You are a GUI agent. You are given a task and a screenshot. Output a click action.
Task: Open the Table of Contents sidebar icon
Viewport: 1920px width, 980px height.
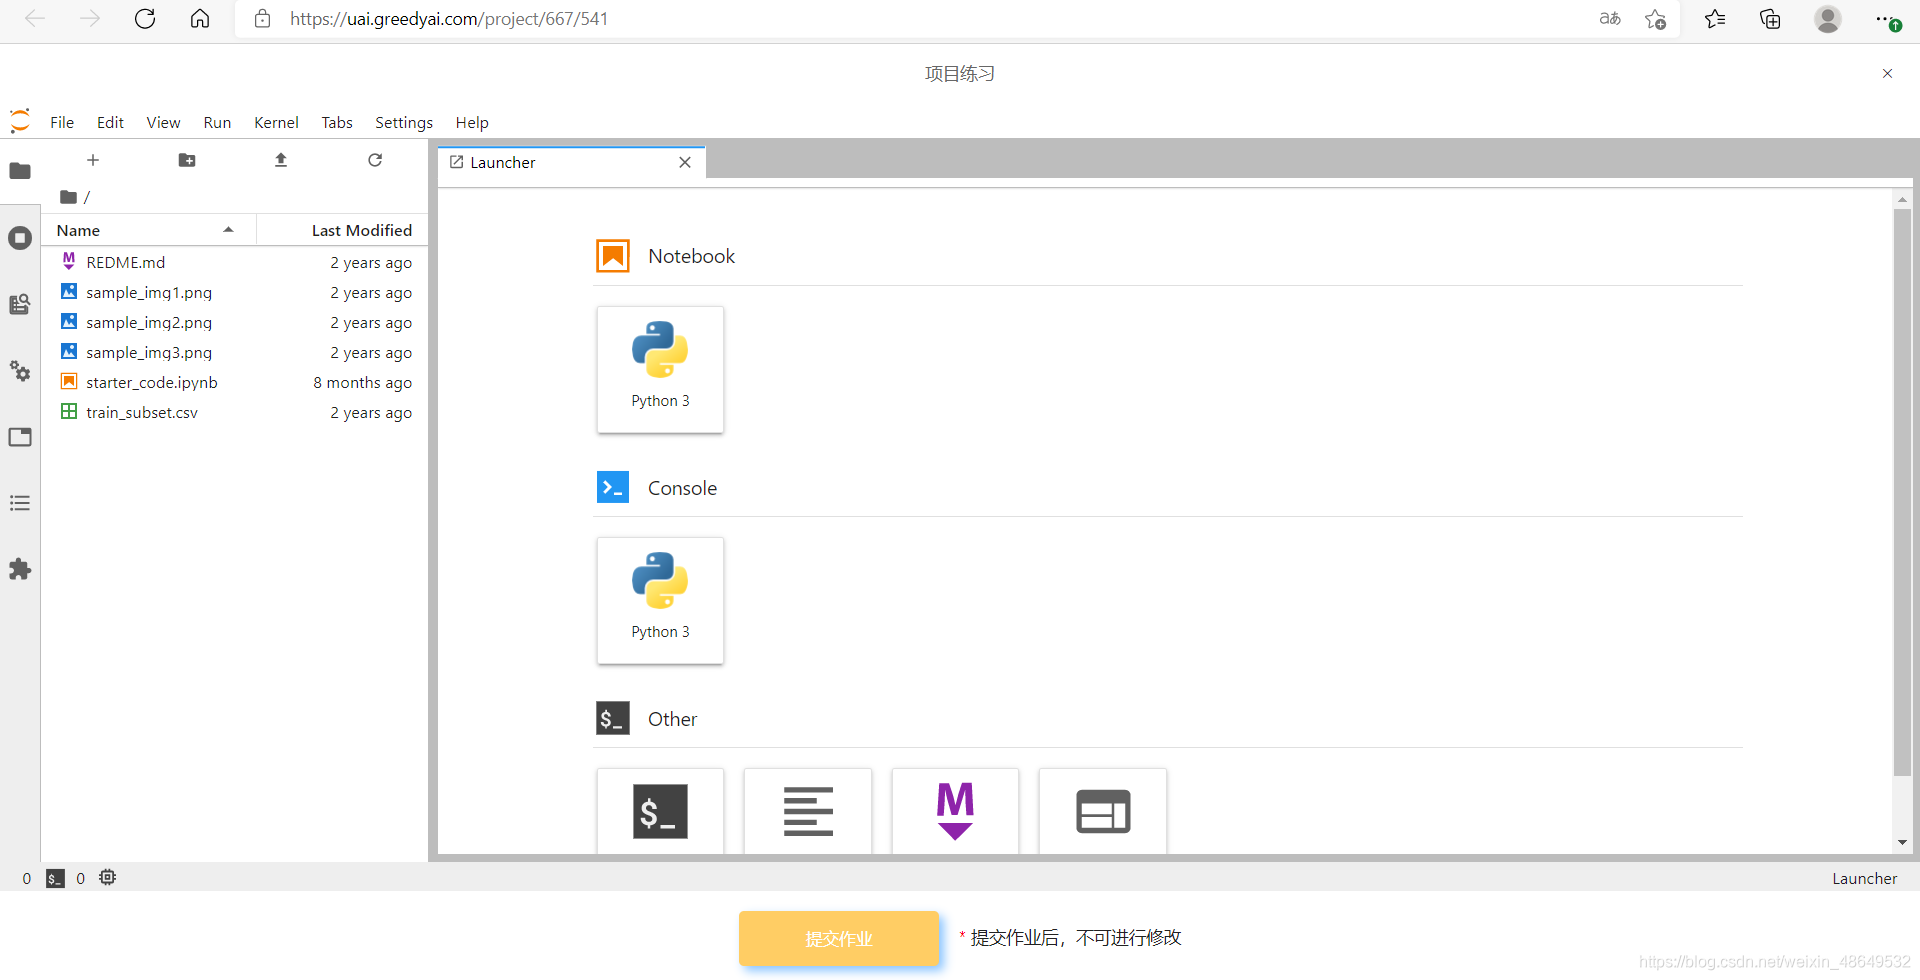20,503
